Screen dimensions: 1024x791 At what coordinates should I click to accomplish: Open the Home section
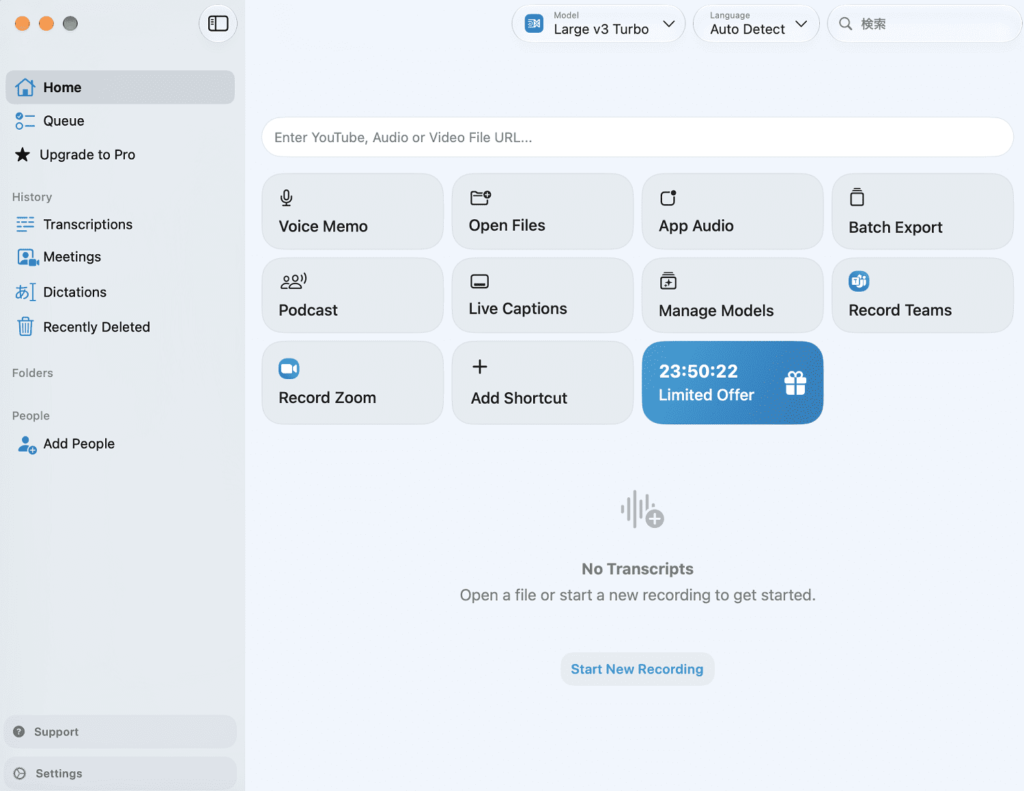(x=120, y=87)
